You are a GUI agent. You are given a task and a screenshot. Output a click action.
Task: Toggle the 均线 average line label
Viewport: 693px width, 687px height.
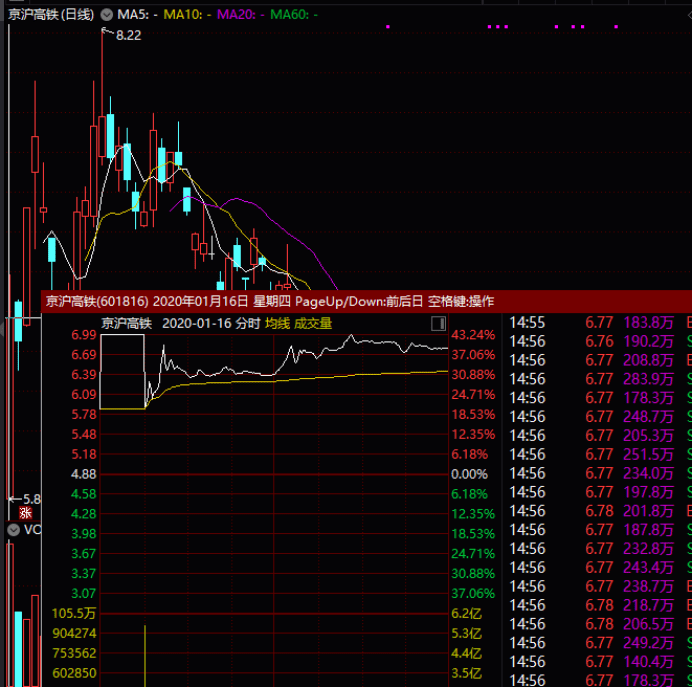click(277, 323)
